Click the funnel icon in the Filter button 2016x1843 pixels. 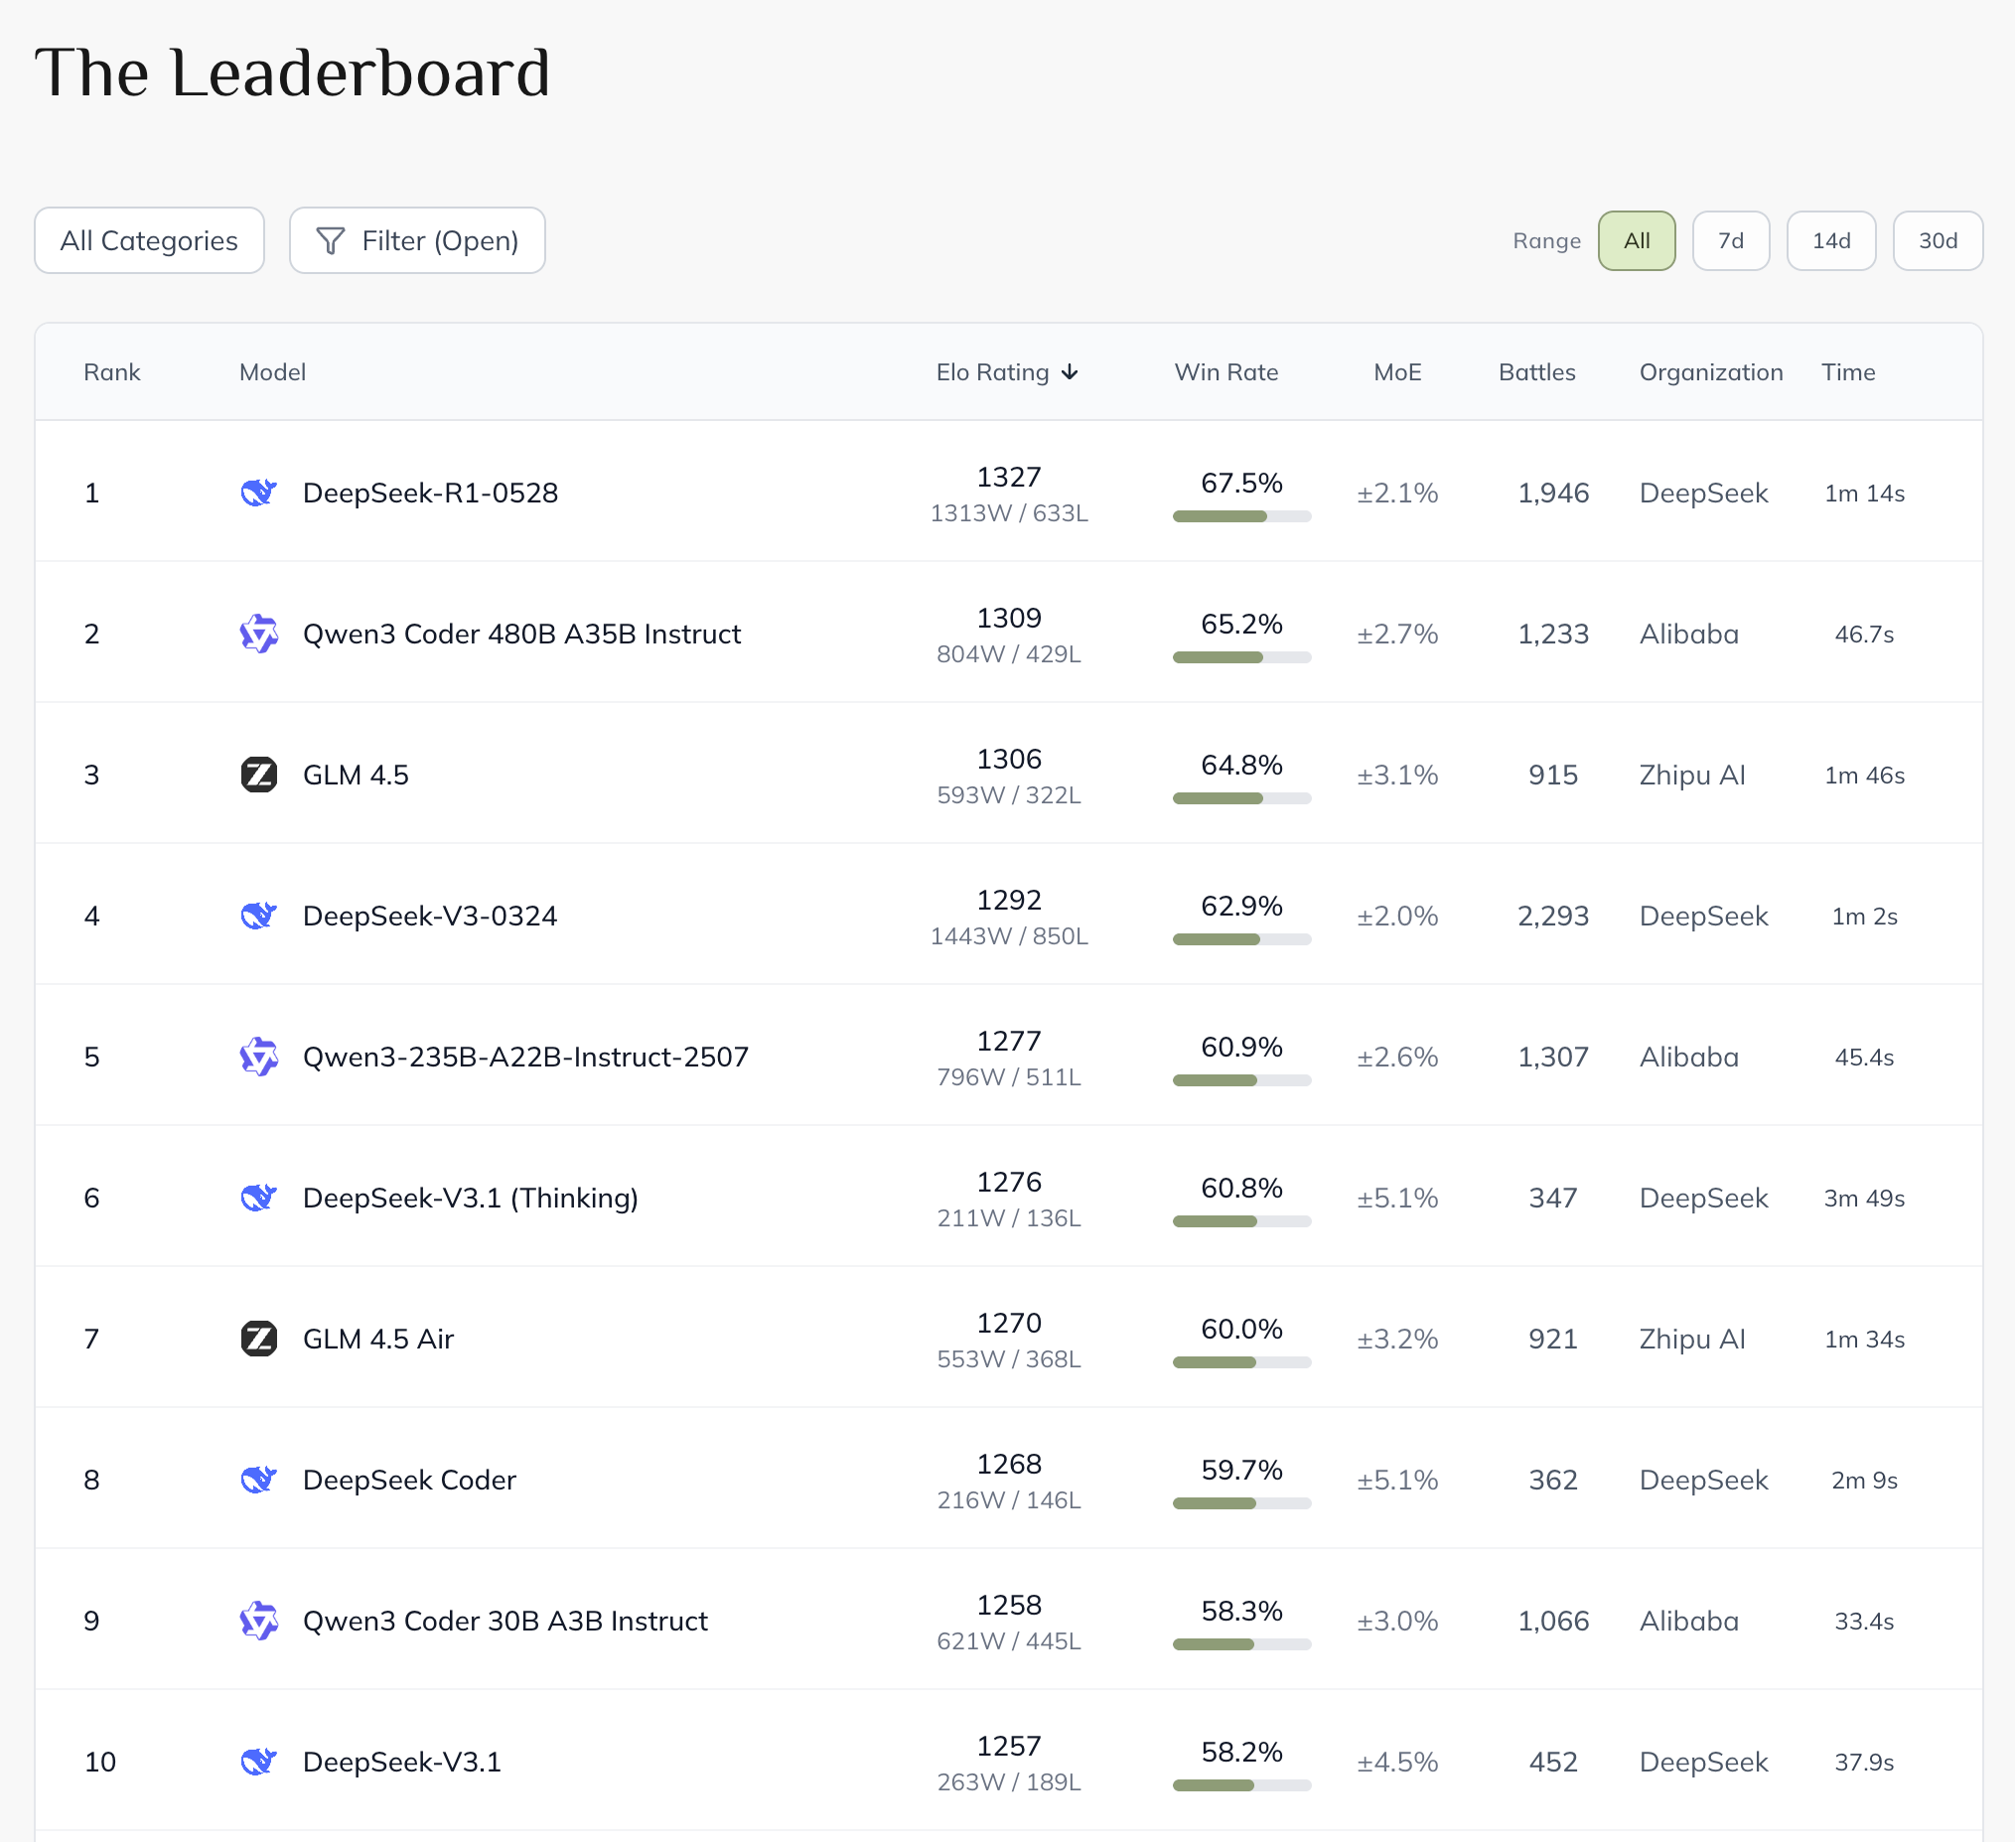point(330,241)
